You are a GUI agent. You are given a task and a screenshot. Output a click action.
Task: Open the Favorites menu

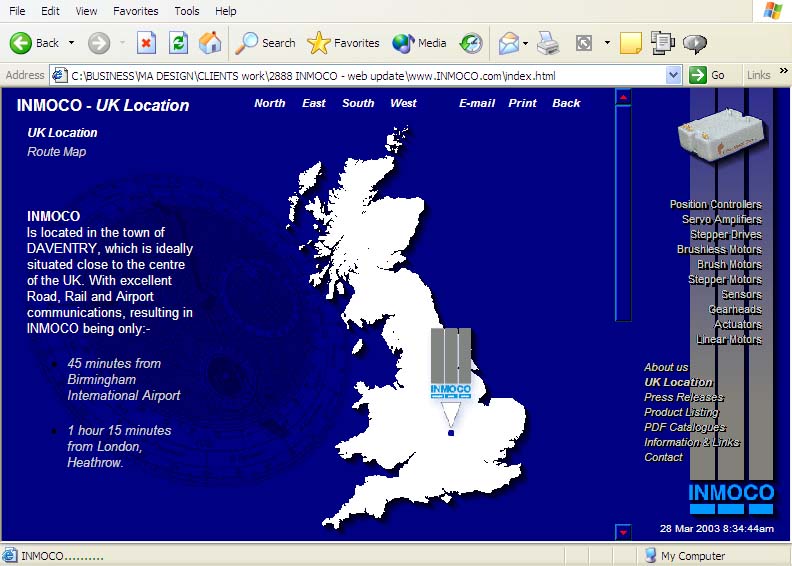click(x=135, y=11)
